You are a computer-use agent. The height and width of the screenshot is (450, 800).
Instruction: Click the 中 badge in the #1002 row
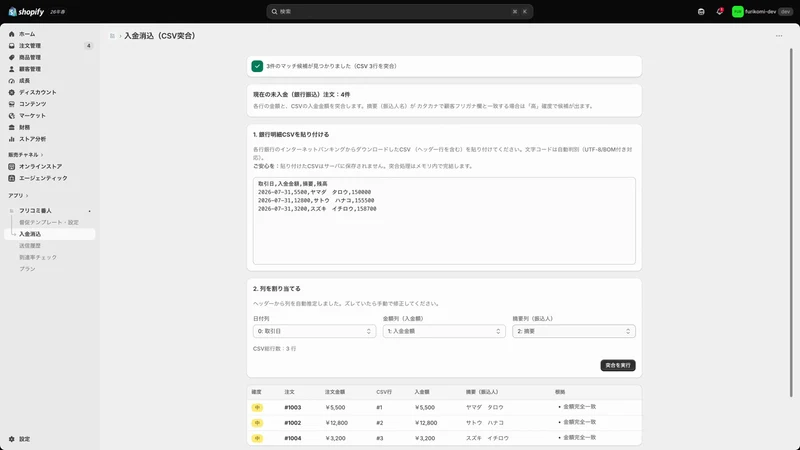point(257,423)
